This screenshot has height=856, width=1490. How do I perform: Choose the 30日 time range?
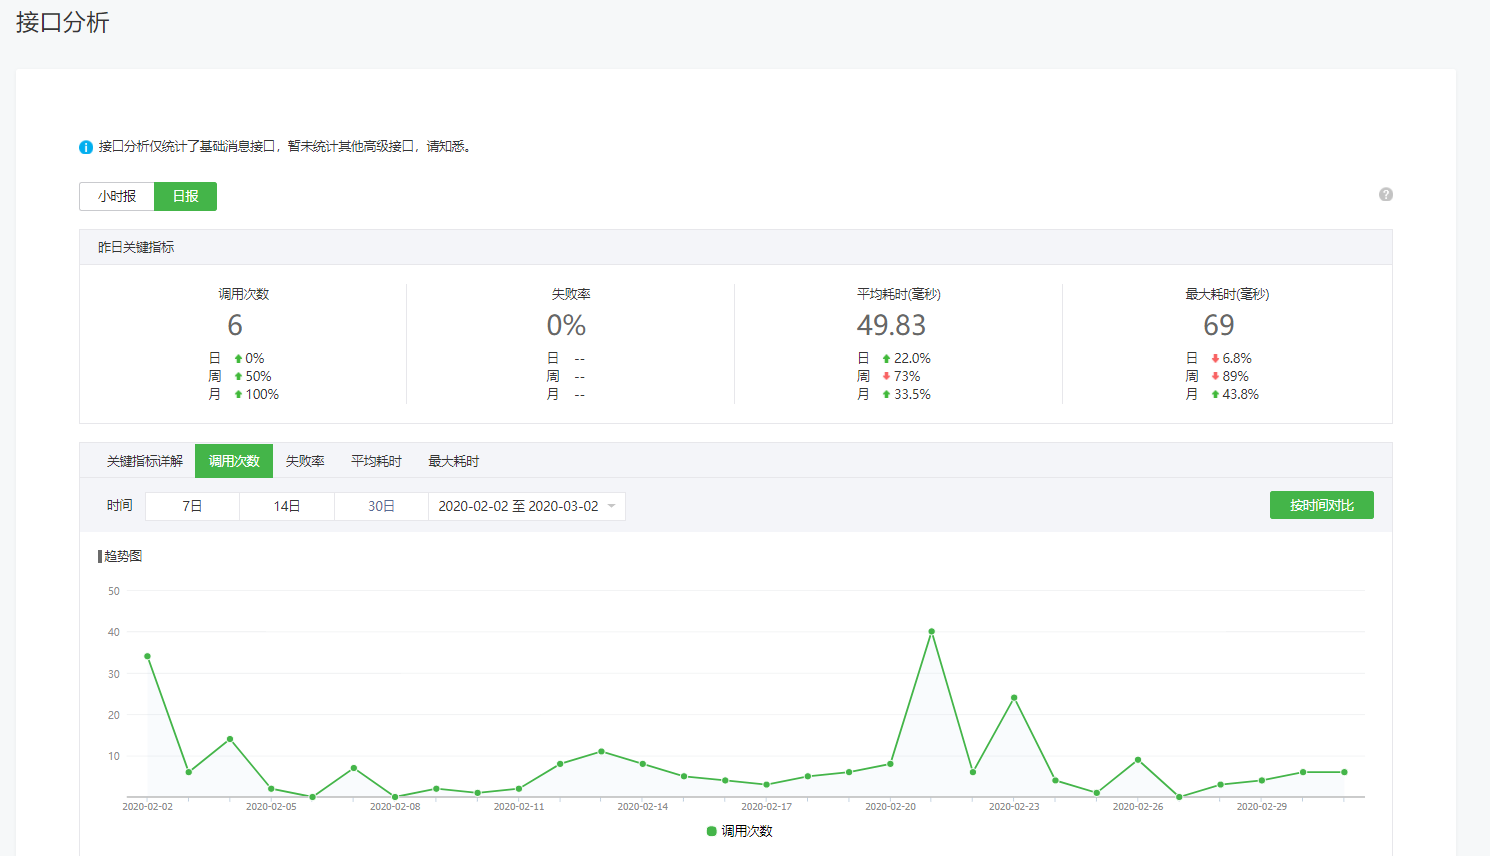coord(381,506)
